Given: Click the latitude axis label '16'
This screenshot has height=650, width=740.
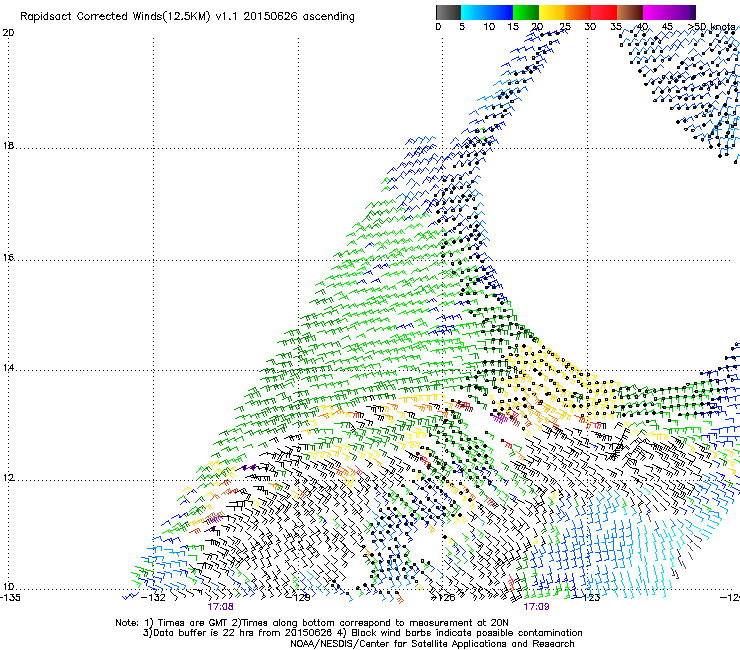Looking at the screenshot, I should click(8, 257).
